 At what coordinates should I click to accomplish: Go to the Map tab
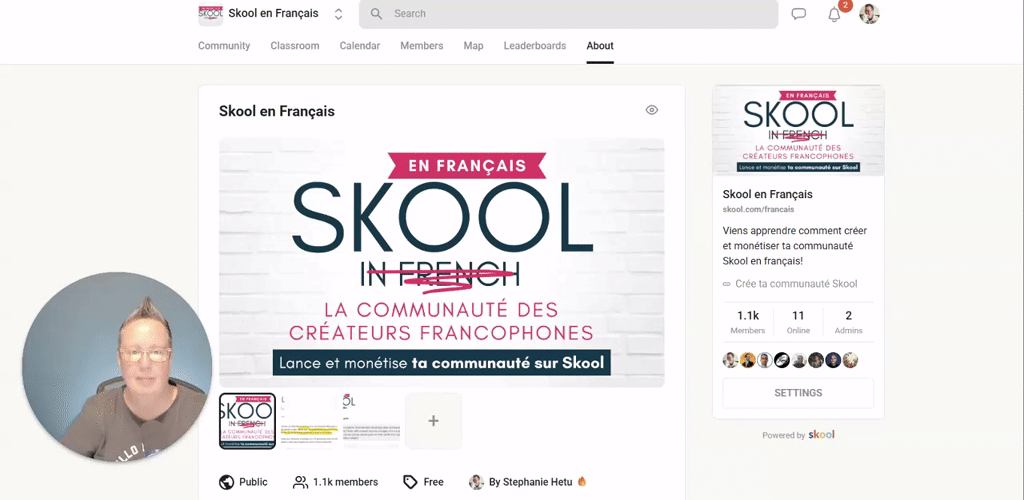tap(473, 46)
